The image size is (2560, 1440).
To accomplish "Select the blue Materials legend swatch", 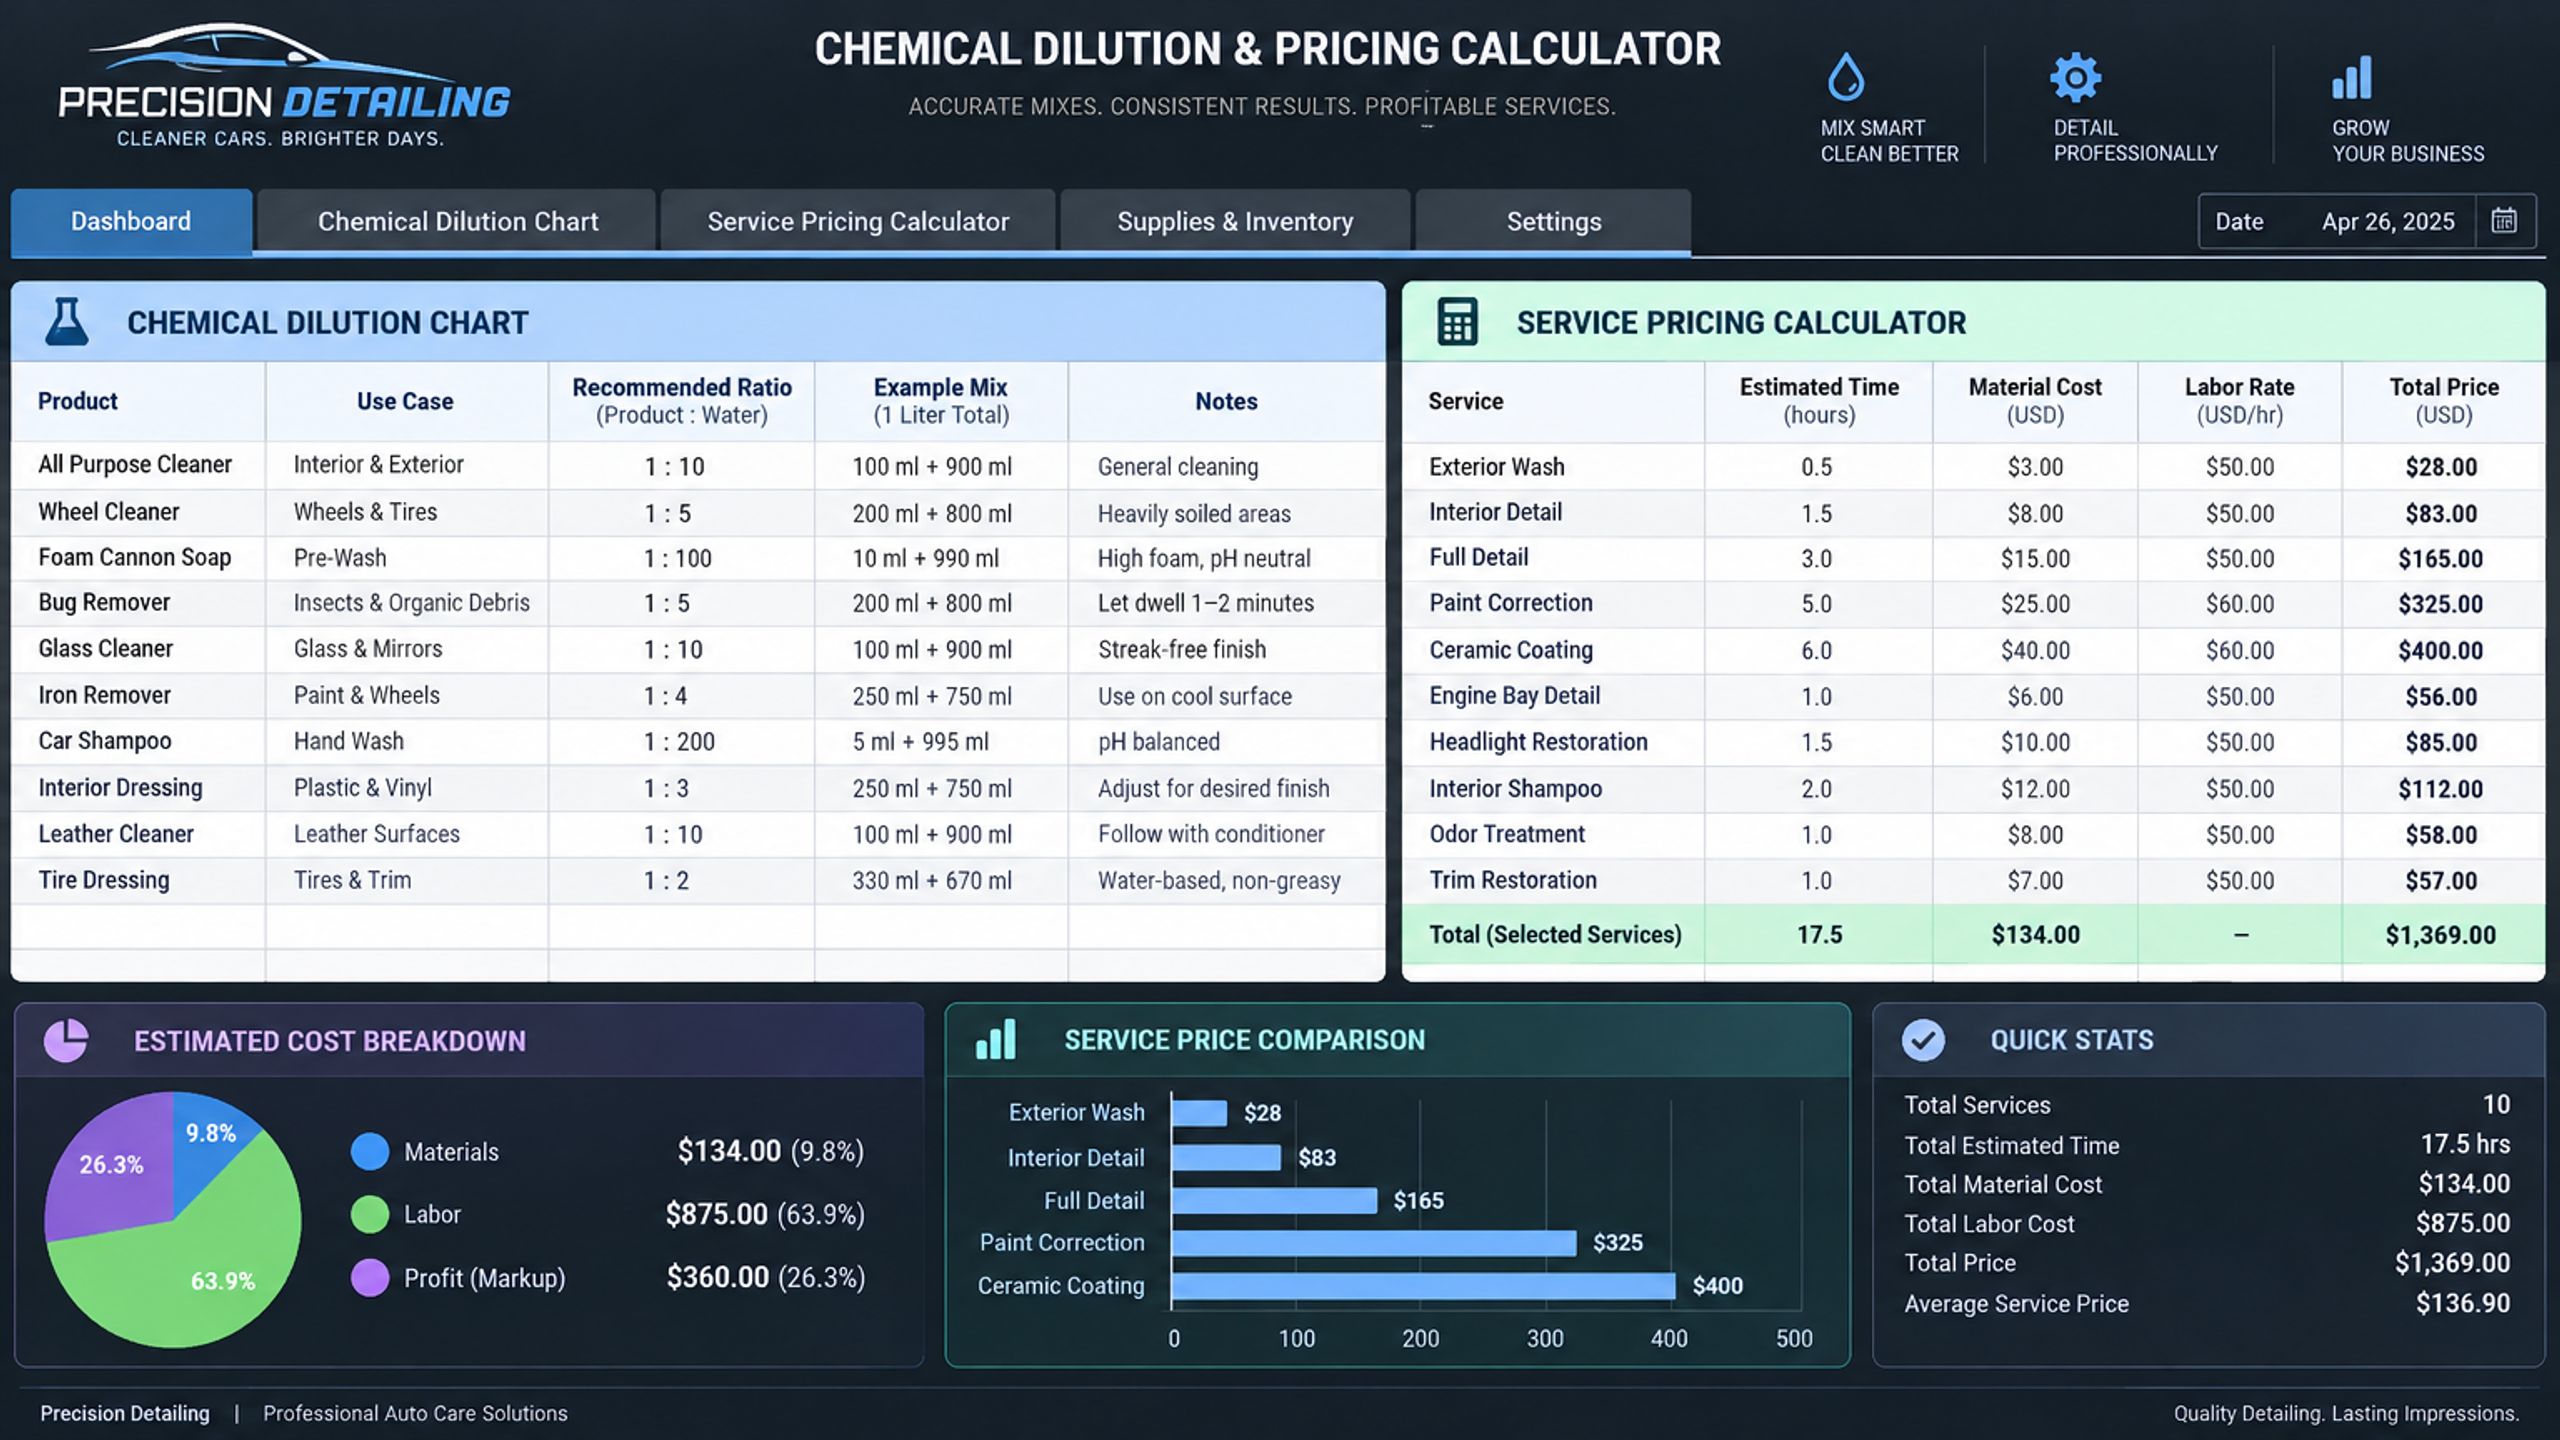I will coord(370,1151).
